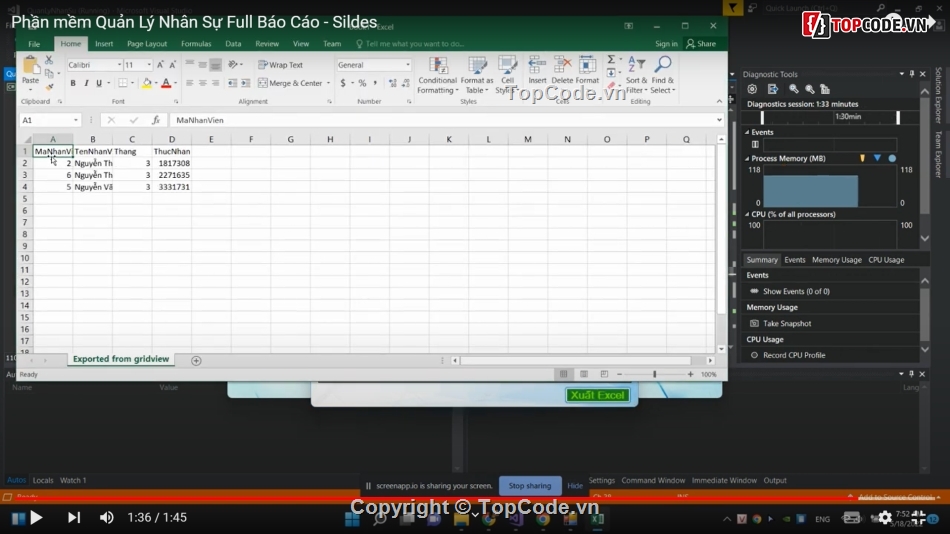This screenshot has width=950, height=534.
Task: Open the Memory Usage tab in Diagnostic Tools
Action: point(836,260)
